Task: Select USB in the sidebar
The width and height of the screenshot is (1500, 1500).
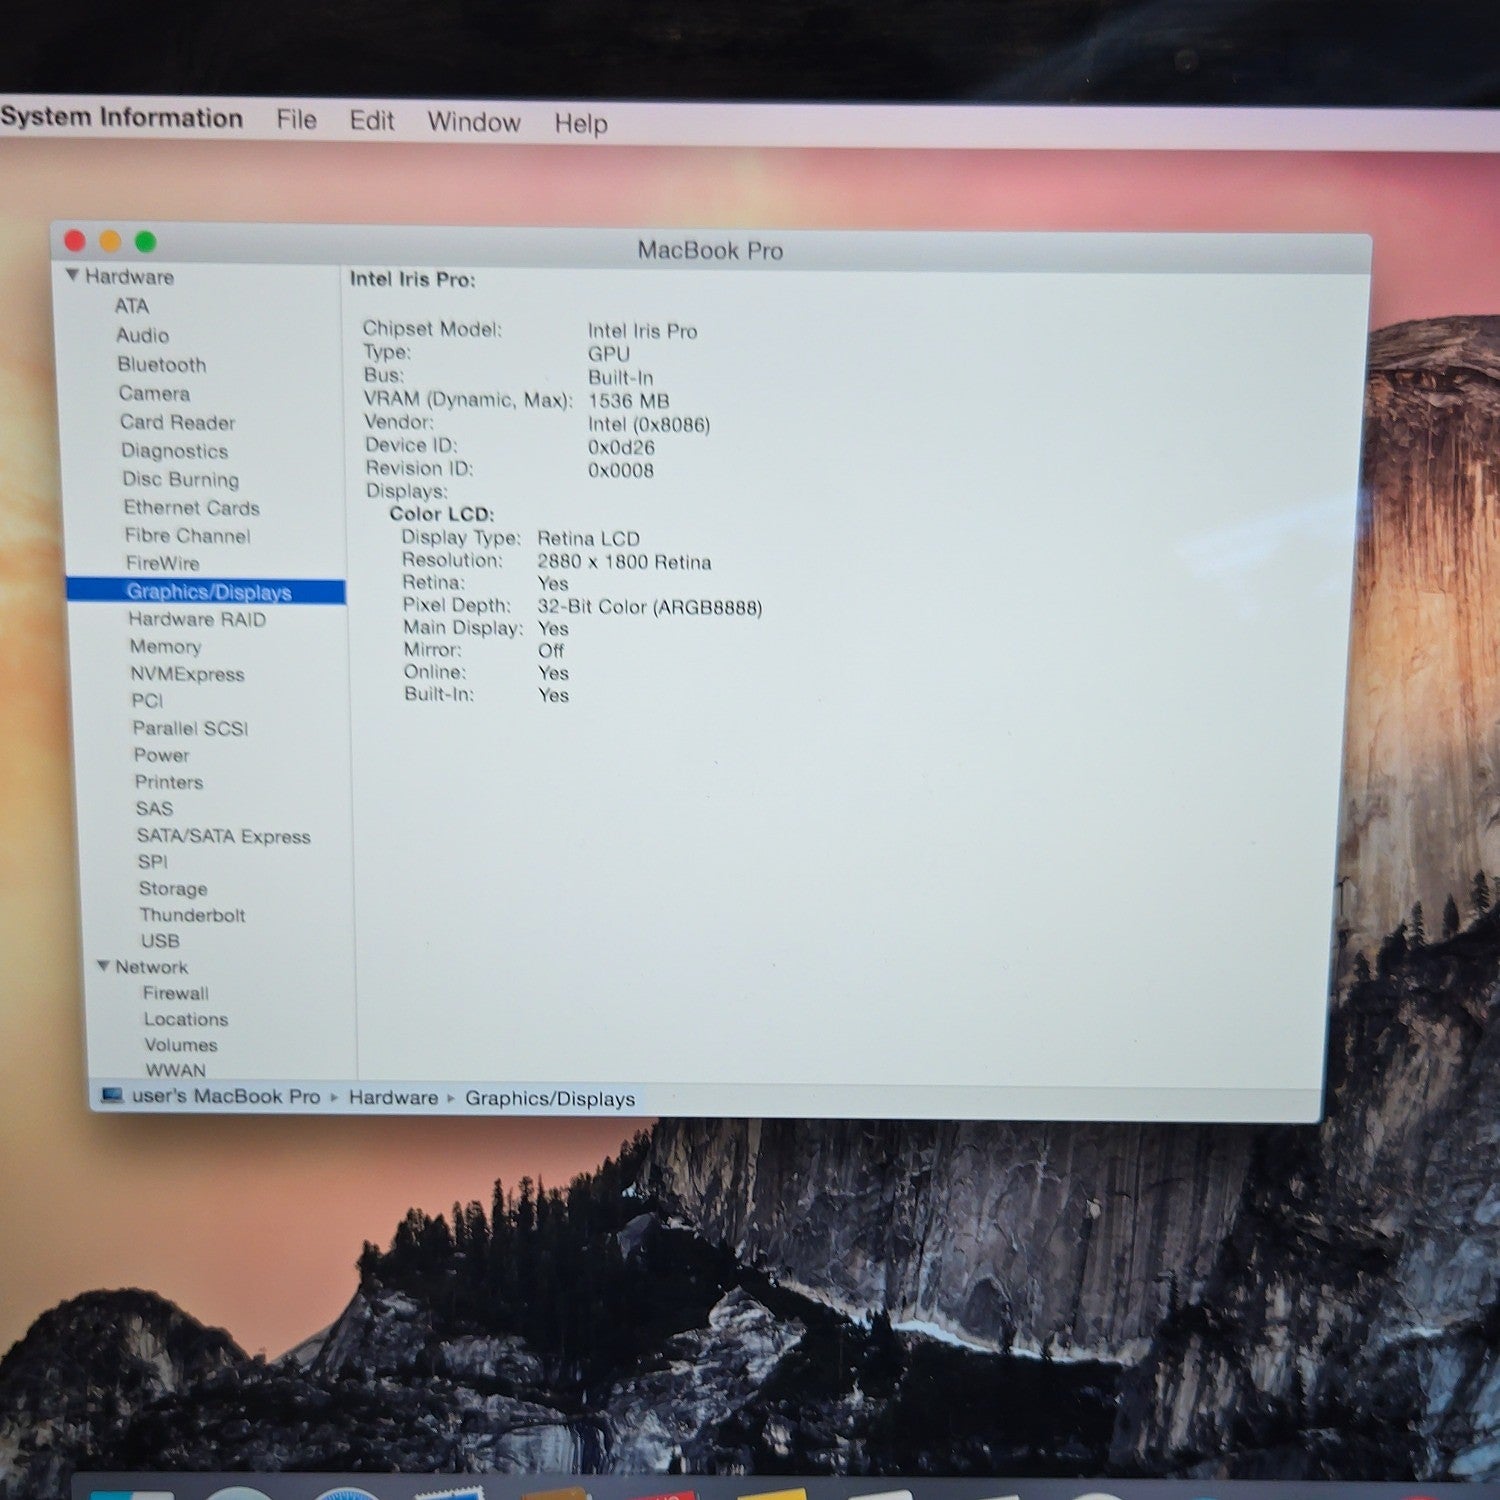Action: [160, 941]
